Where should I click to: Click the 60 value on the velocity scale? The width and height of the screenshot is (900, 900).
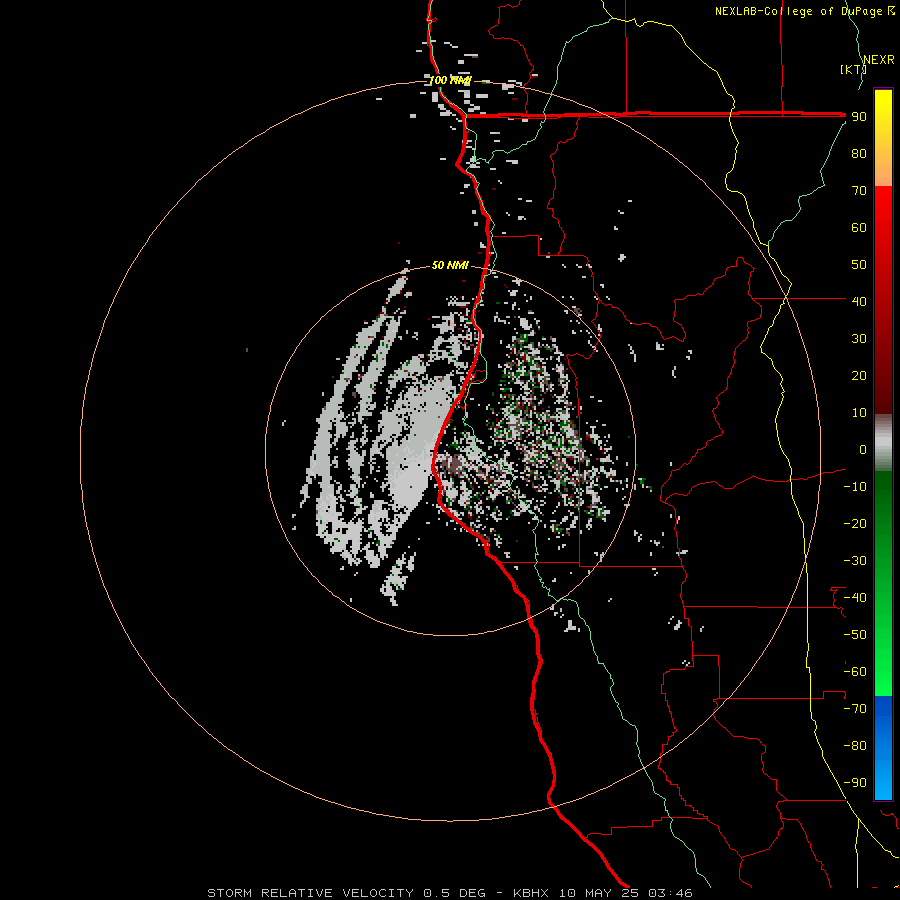pyautogui.click(x=859, y=228)
